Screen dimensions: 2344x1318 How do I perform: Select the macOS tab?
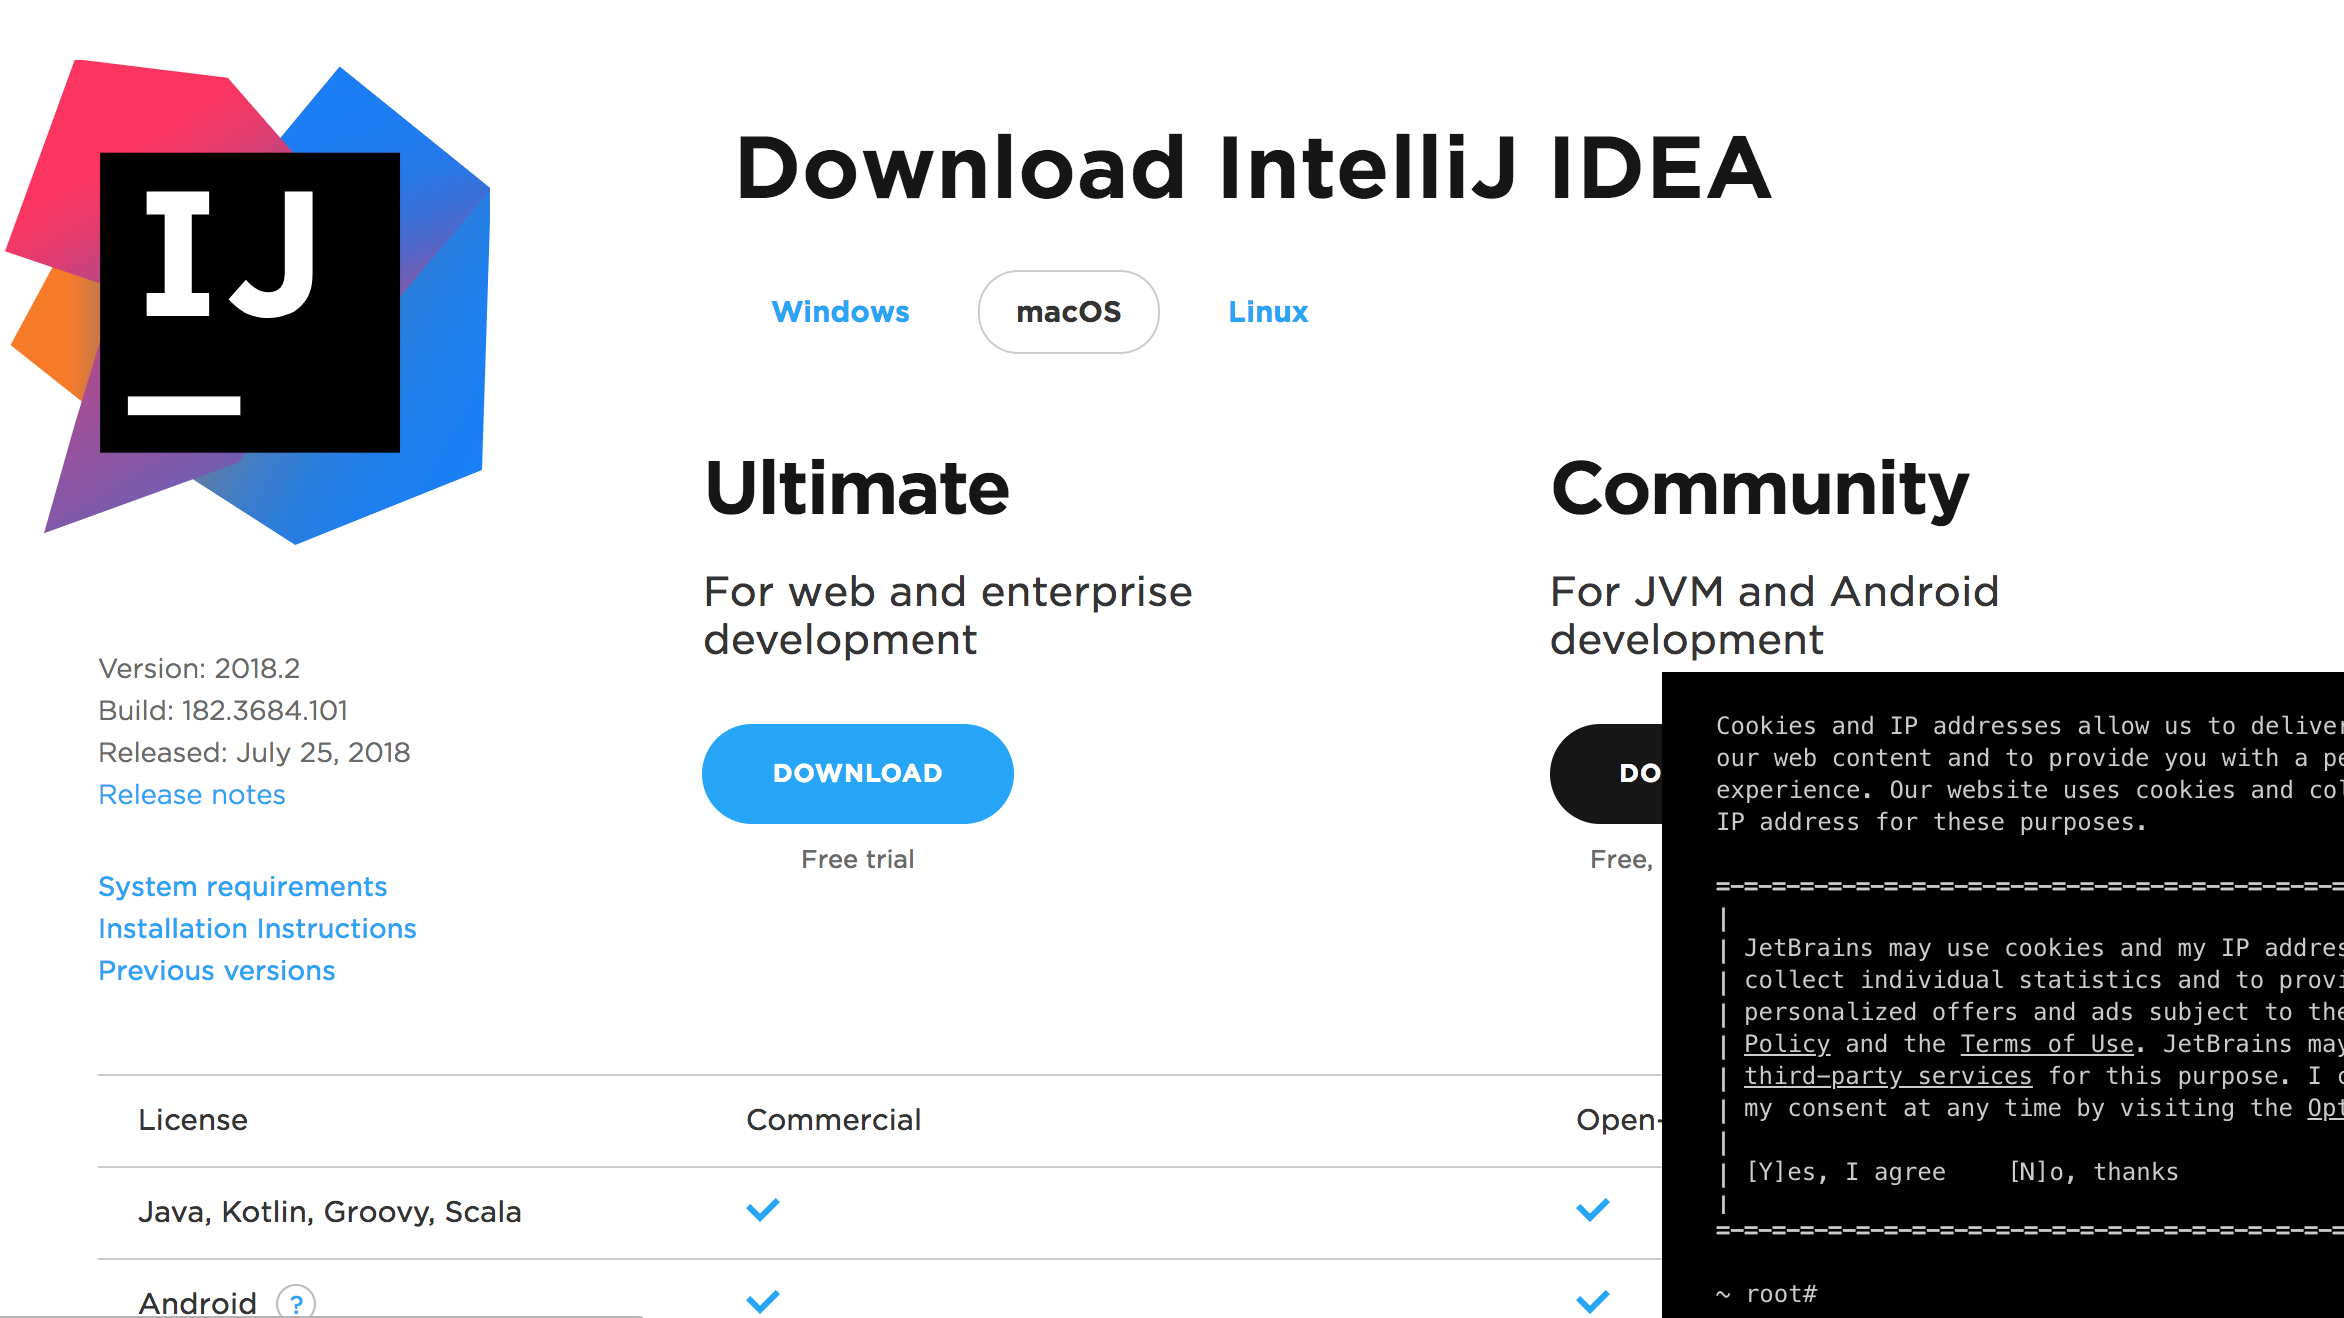1068,312
